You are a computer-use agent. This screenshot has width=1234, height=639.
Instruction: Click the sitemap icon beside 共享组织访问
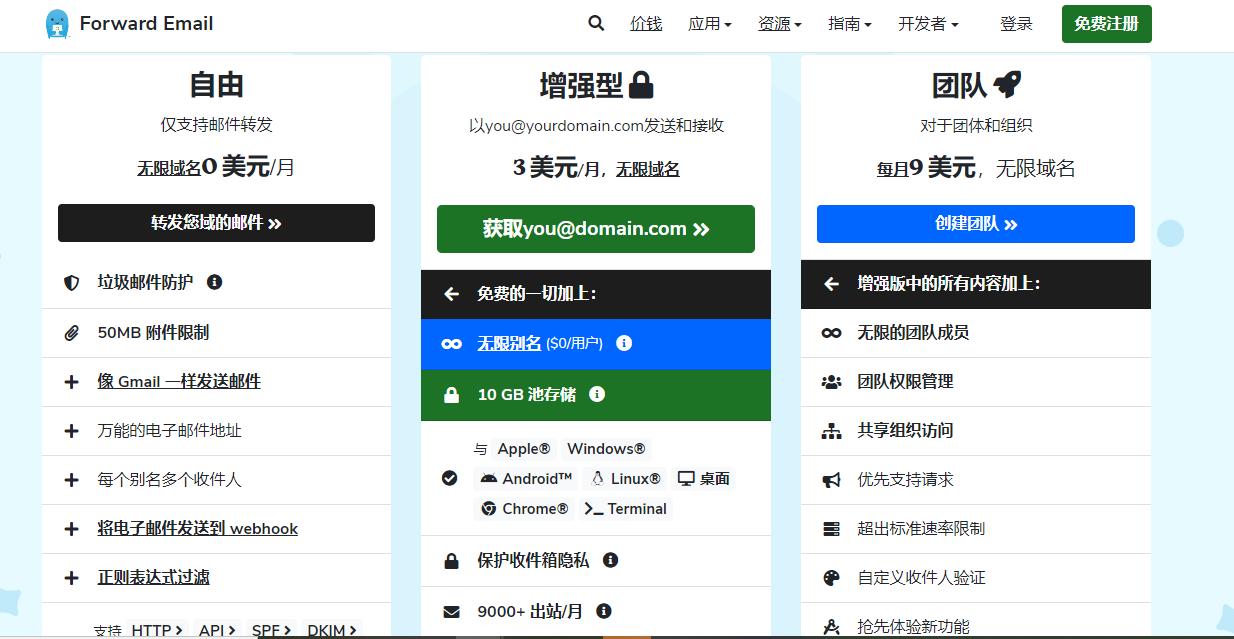pos(831,431)
